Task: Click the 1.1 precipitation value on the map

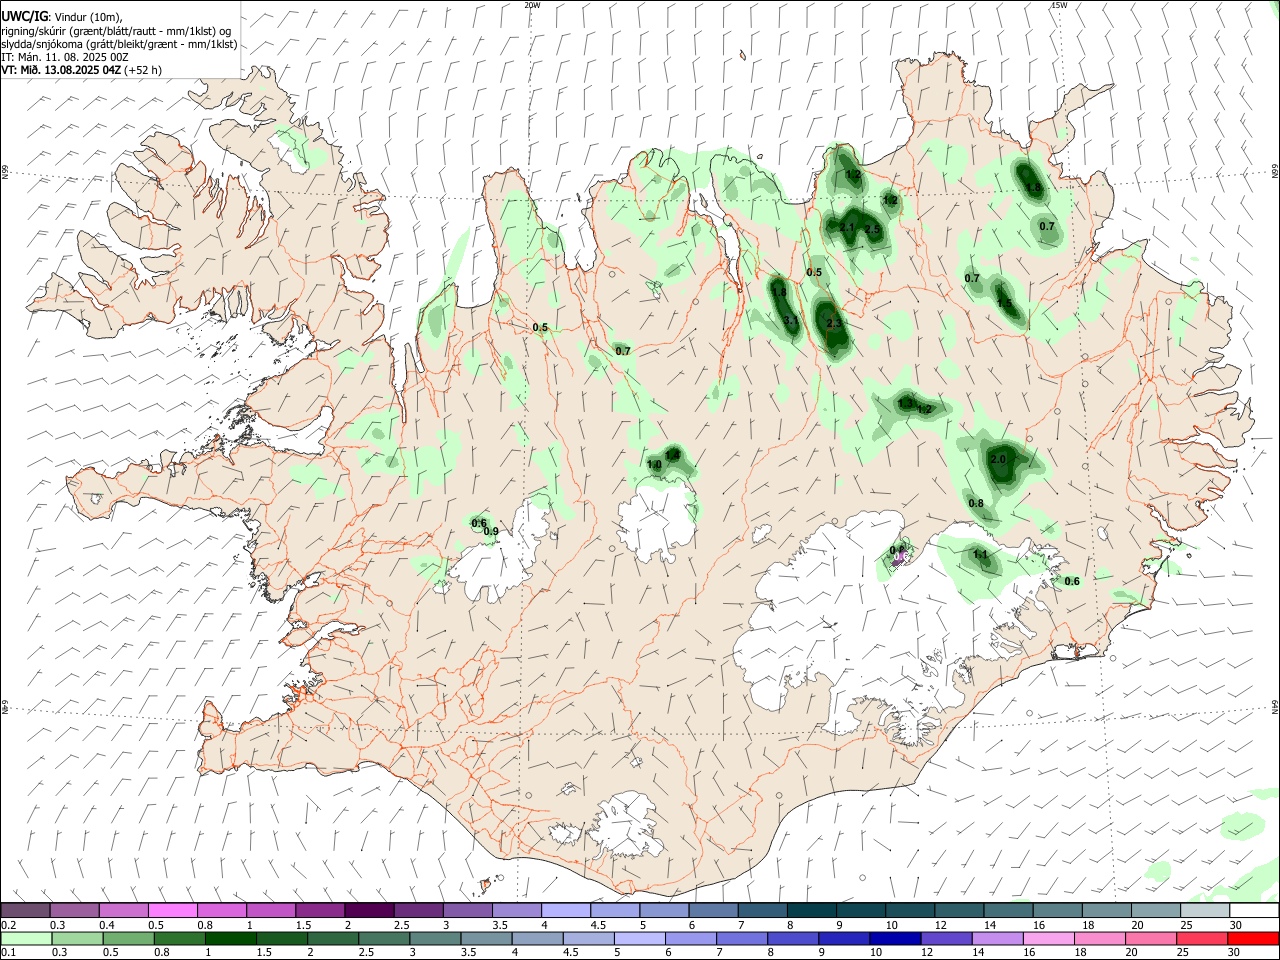Action: [x=980, y=554]
